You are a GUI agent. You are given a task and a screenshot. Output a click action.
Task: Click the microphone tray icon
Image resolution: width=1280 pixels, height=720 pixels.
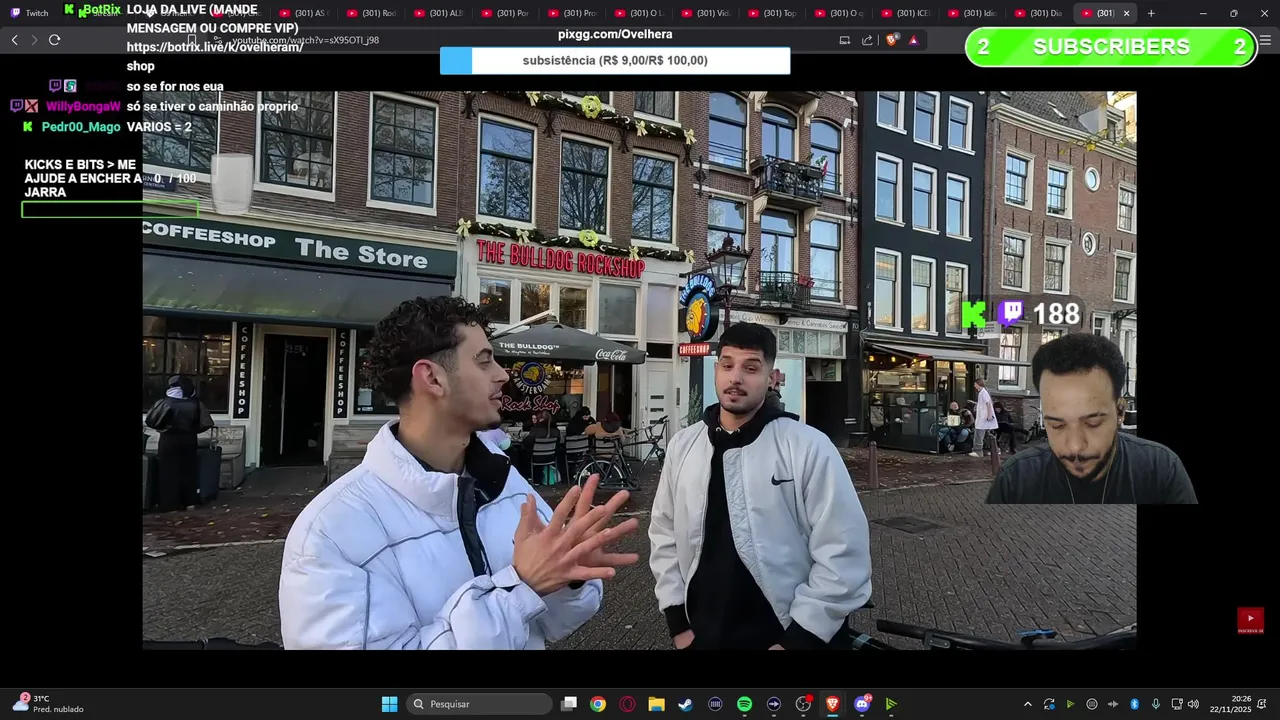click(x=1156, y=704)
